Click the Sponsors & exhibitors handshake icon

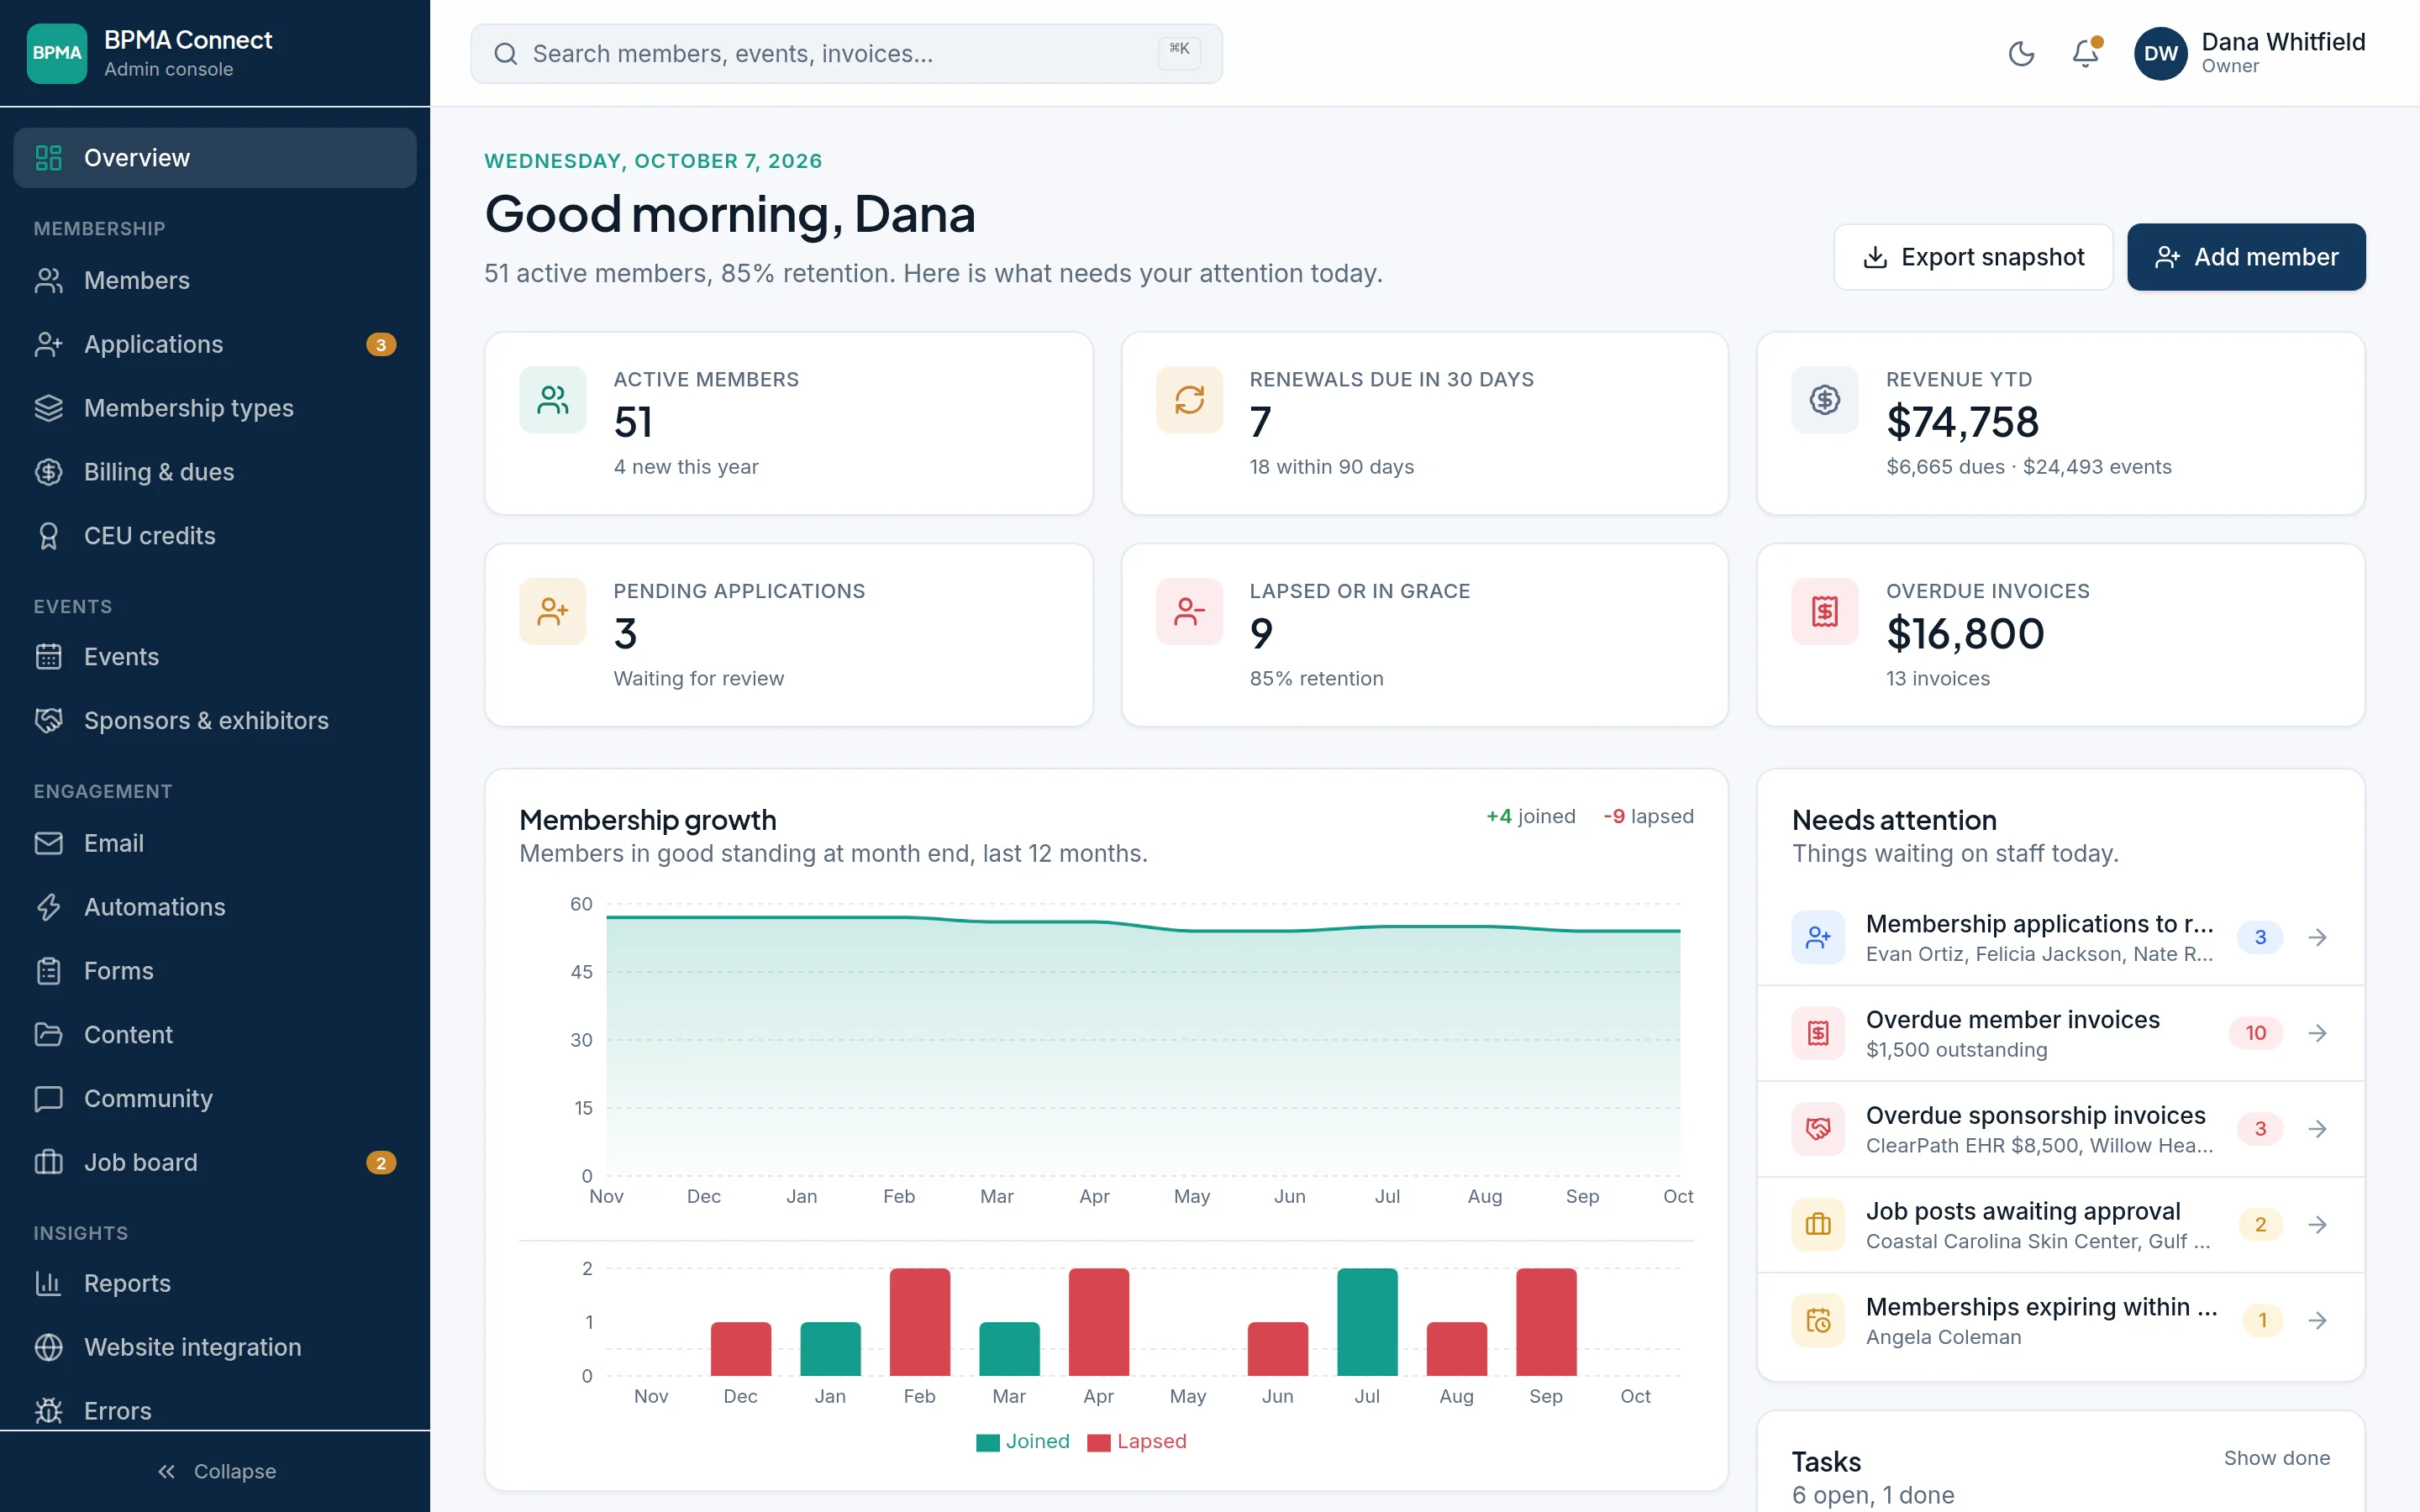[48, 721]
